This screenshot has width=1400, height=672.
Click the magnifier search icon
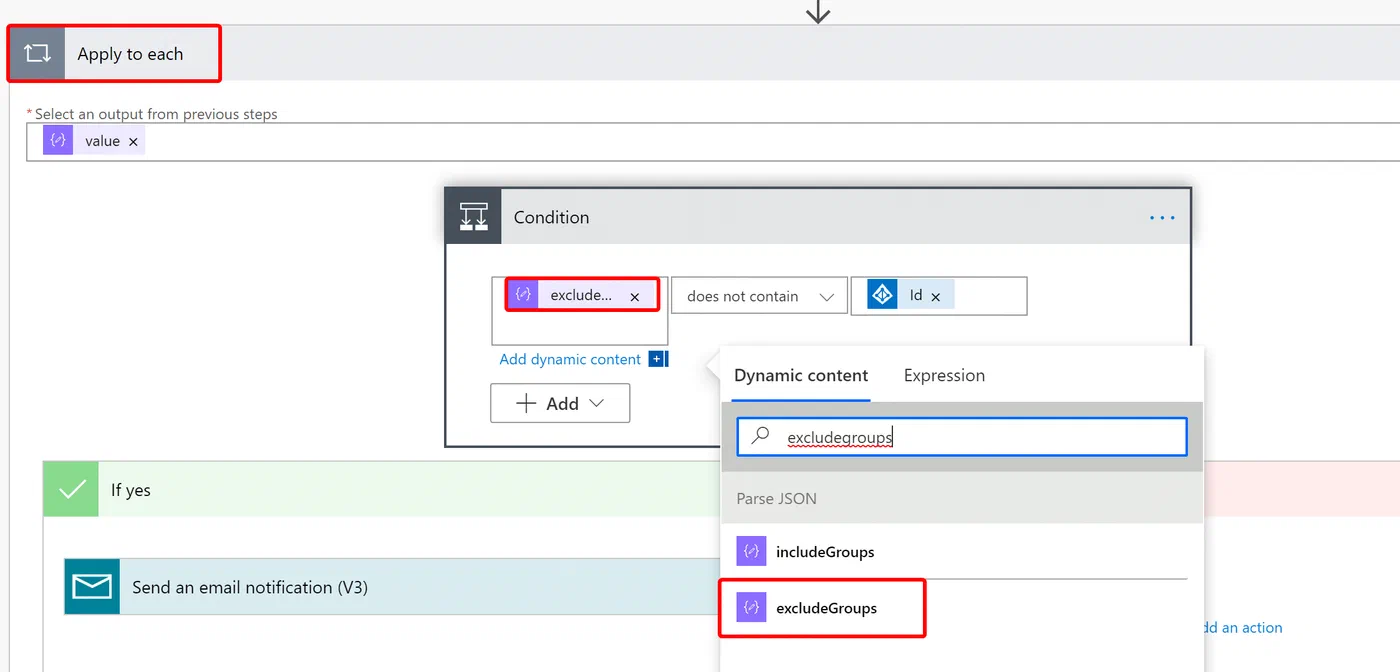(761, 436)
